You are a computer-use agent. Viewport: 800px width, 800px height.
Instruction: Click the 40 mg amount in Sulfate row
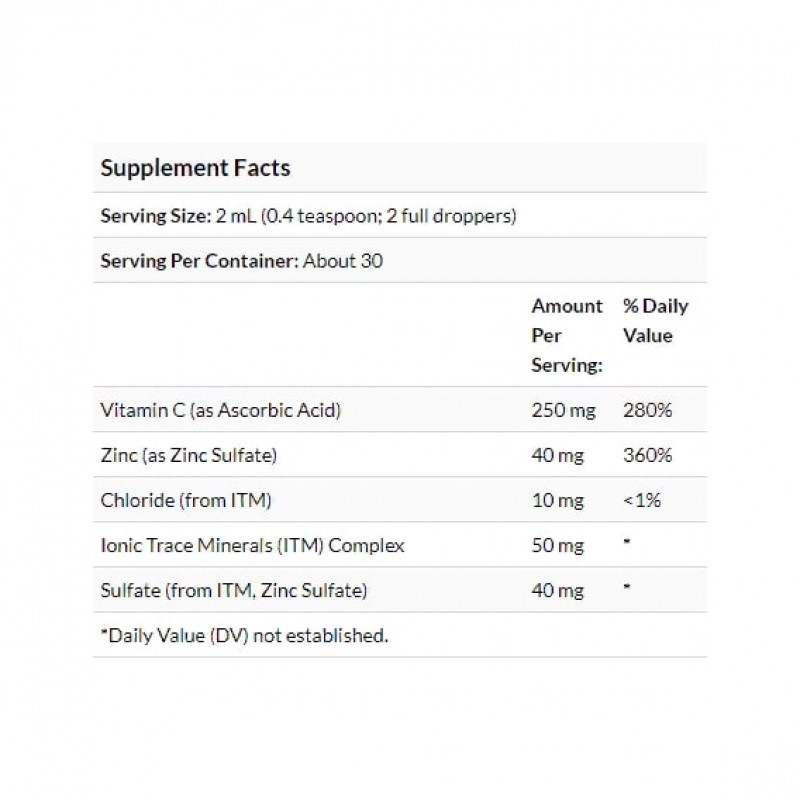coord(556,591)
